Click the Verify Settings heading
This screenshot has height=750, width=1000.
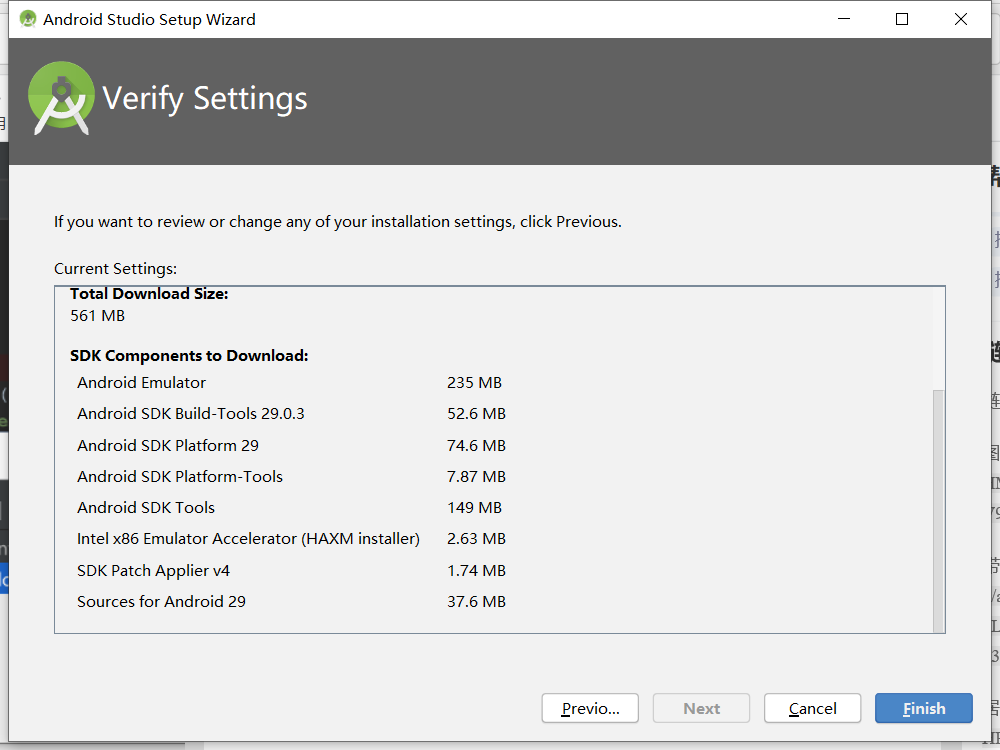coord(205,99)
